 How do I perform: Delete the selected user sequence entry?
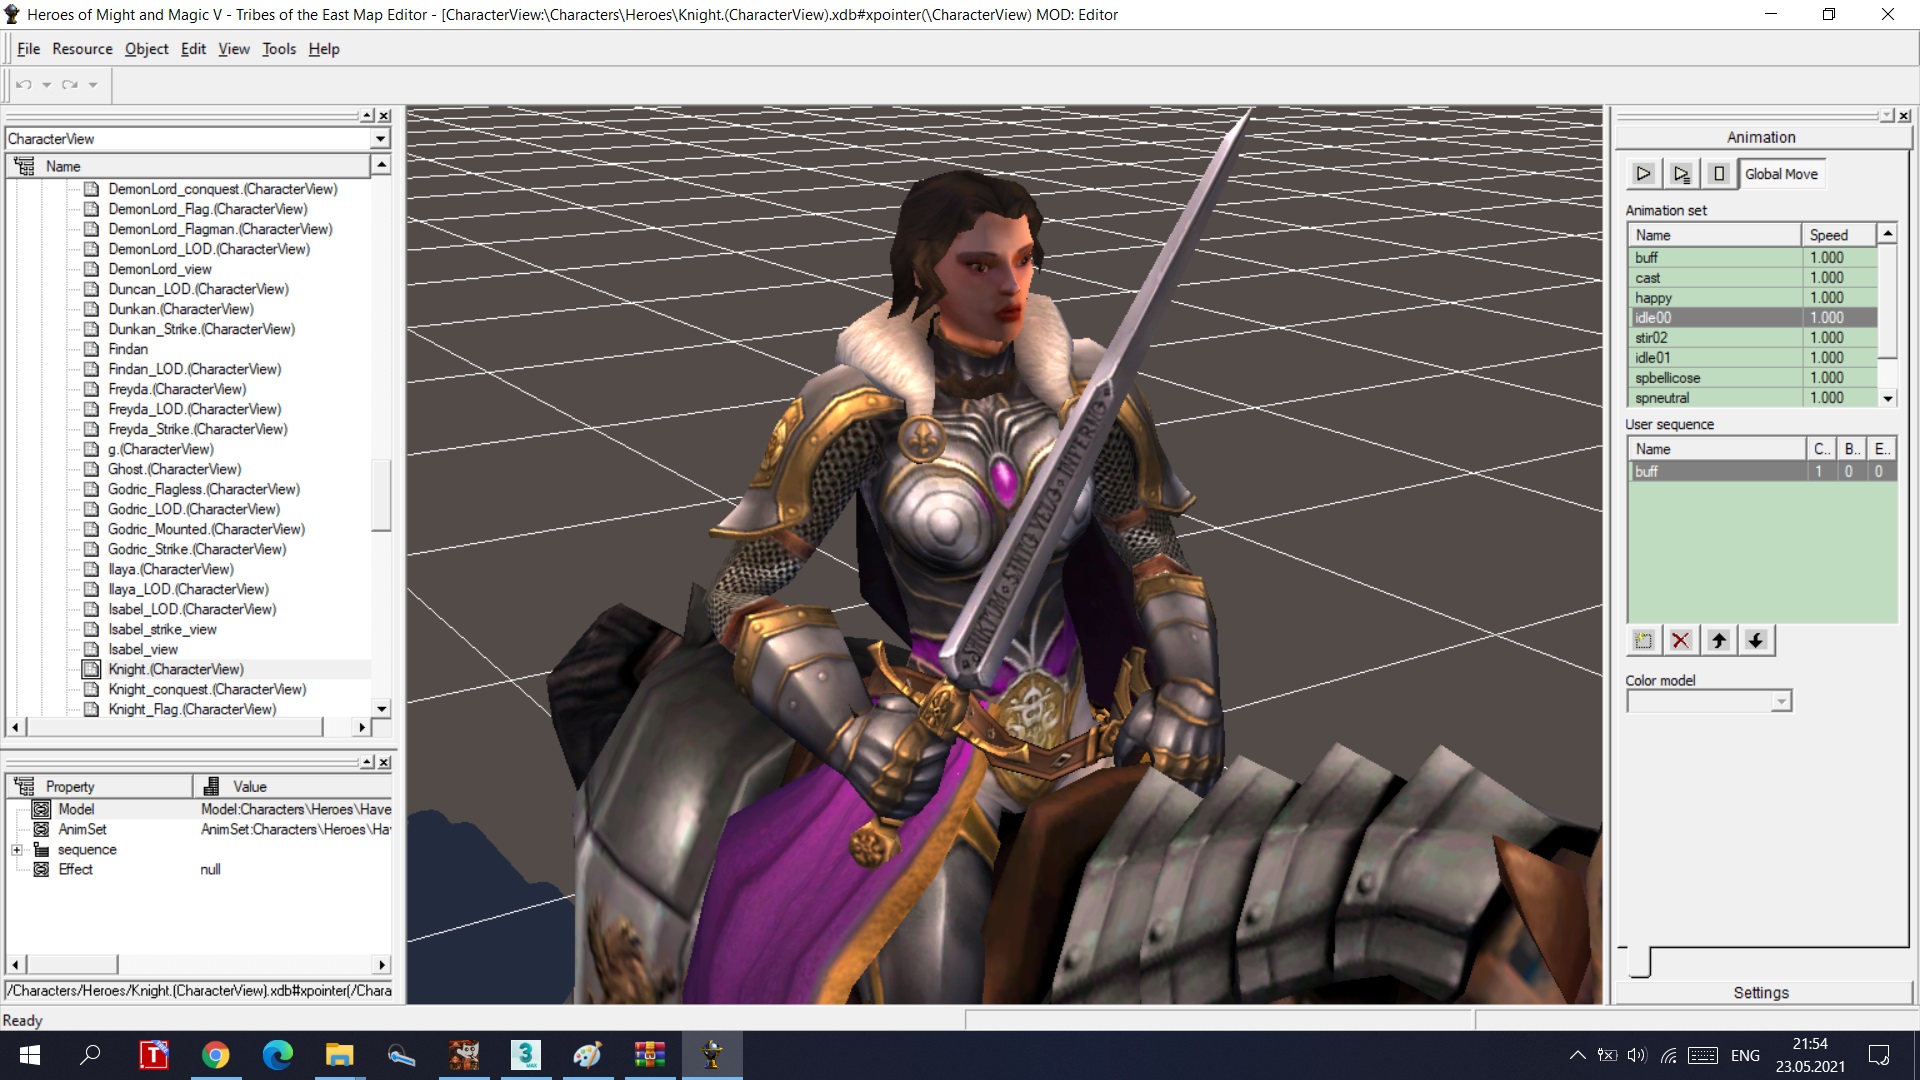(x=1681, y=640)
